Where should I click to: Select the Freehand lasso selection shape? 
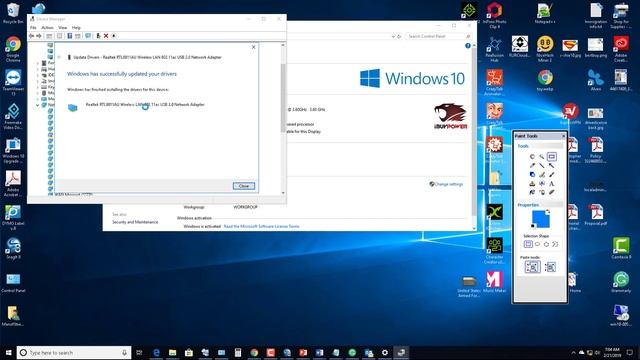556,244
